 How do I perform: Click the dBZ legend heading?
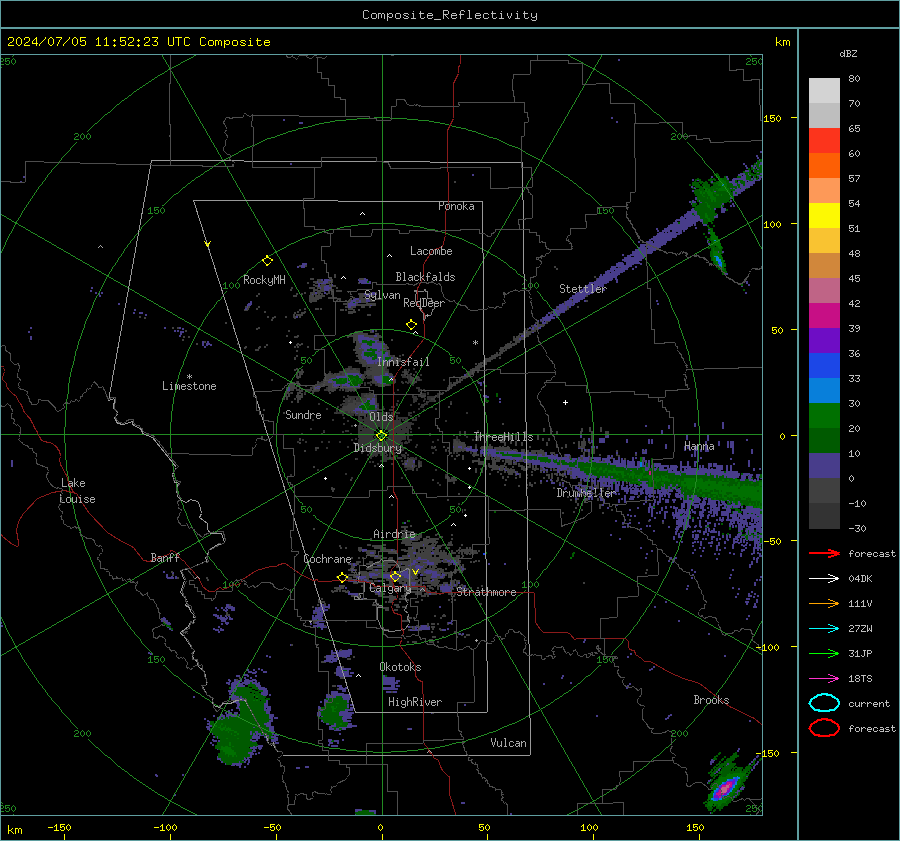tap(848, 54)
